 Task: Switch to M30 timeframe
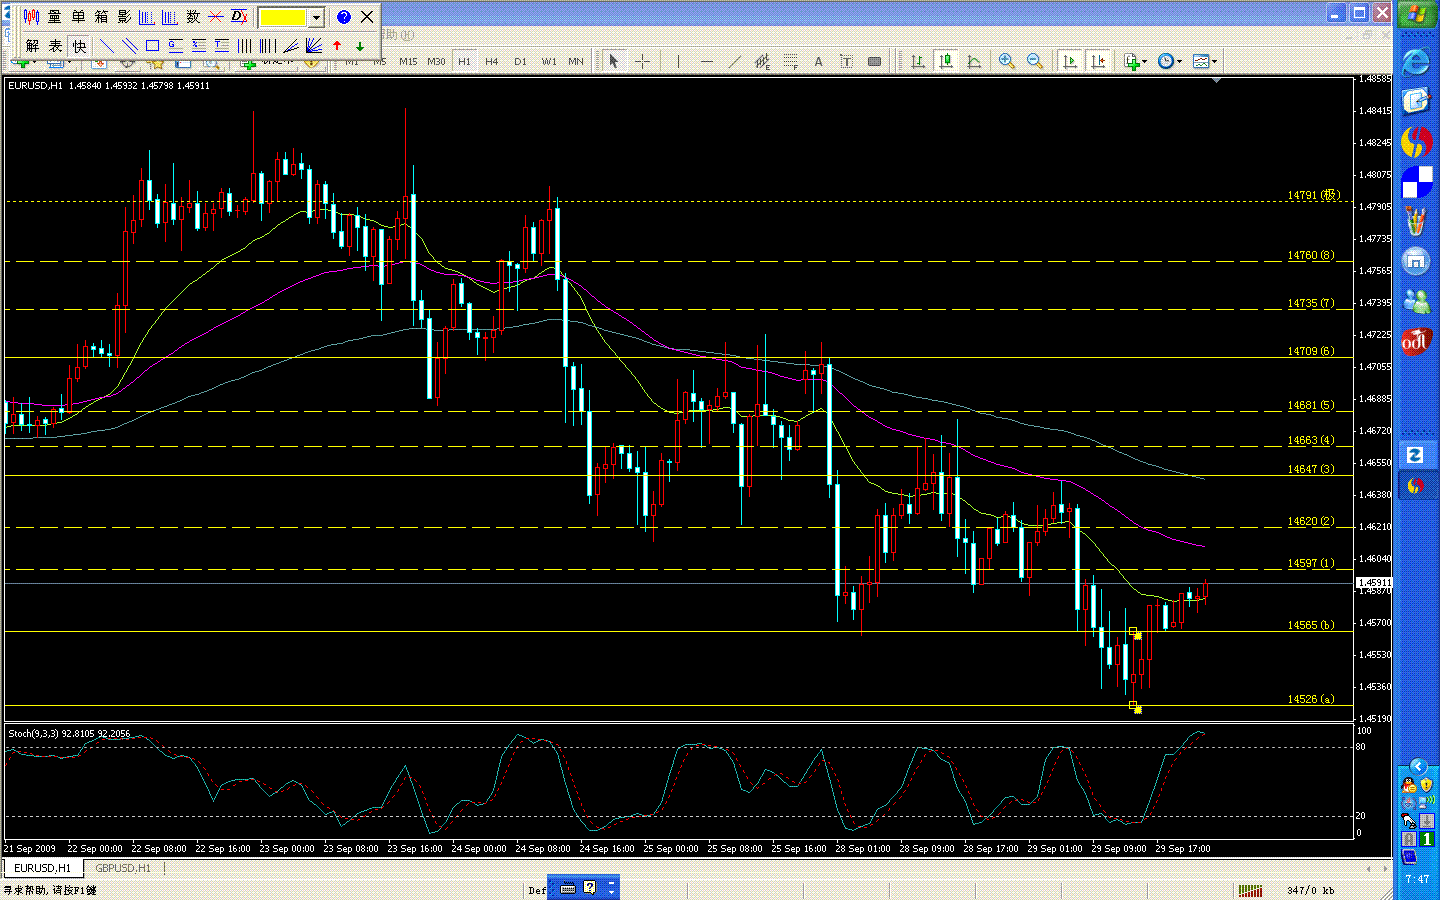pos(436,62)
